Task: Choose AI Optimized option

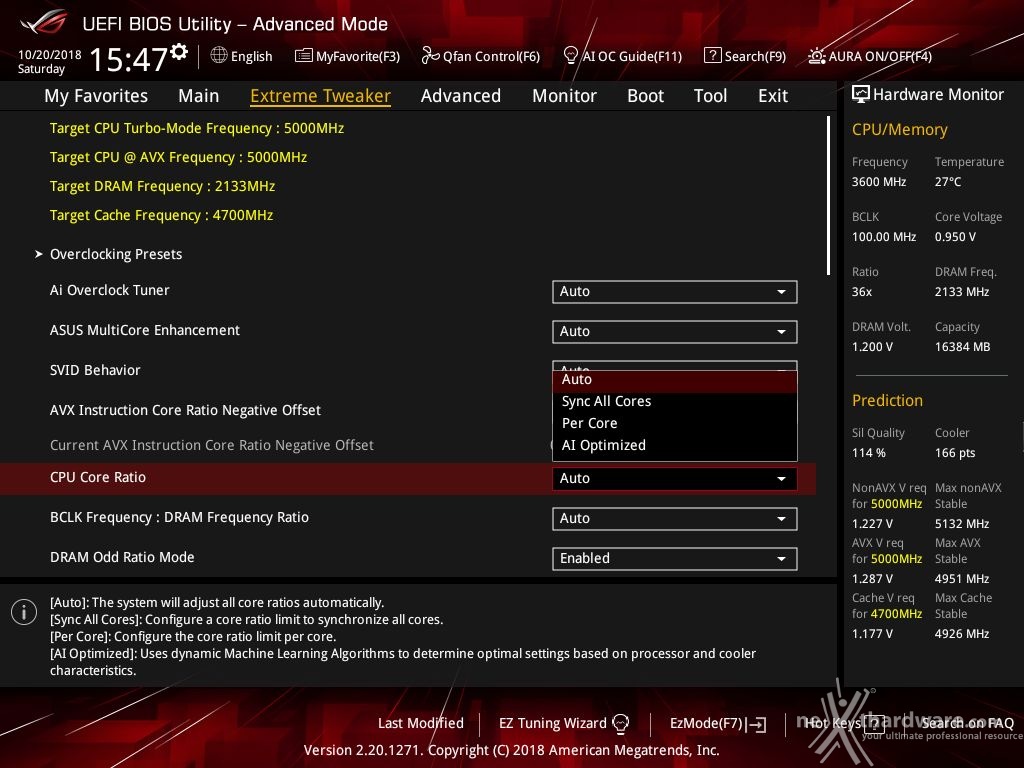Action: coord(675,445)
